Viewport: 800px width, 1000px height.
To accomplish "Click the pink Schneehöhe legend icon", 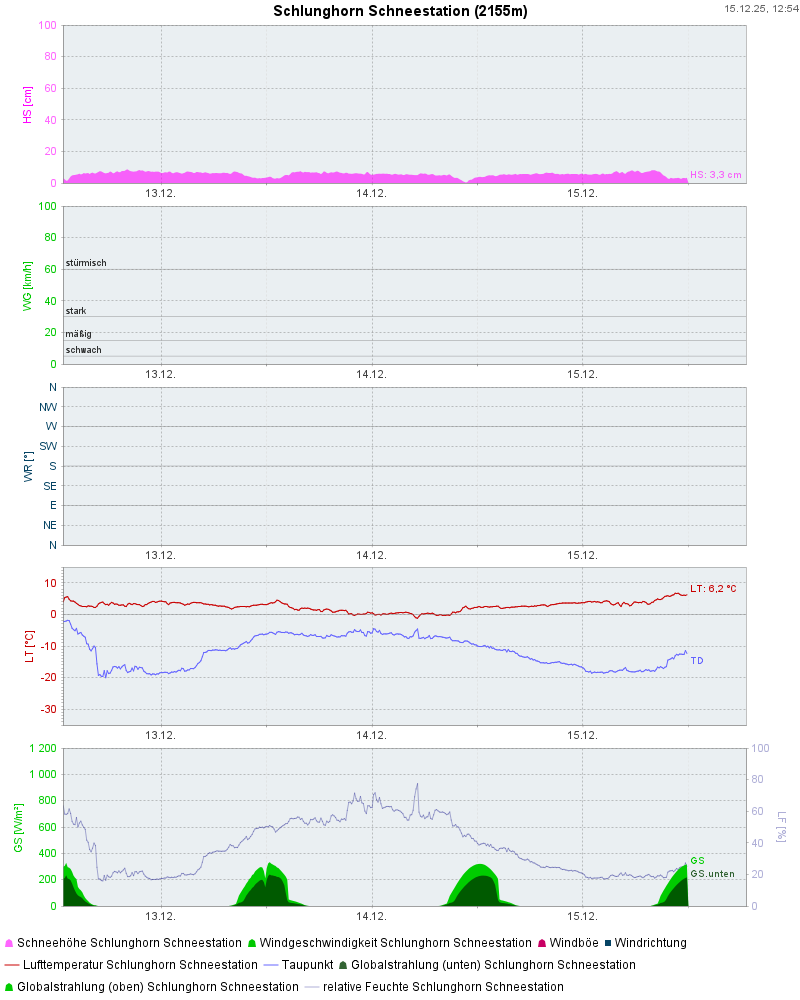I will pos(9,943).
